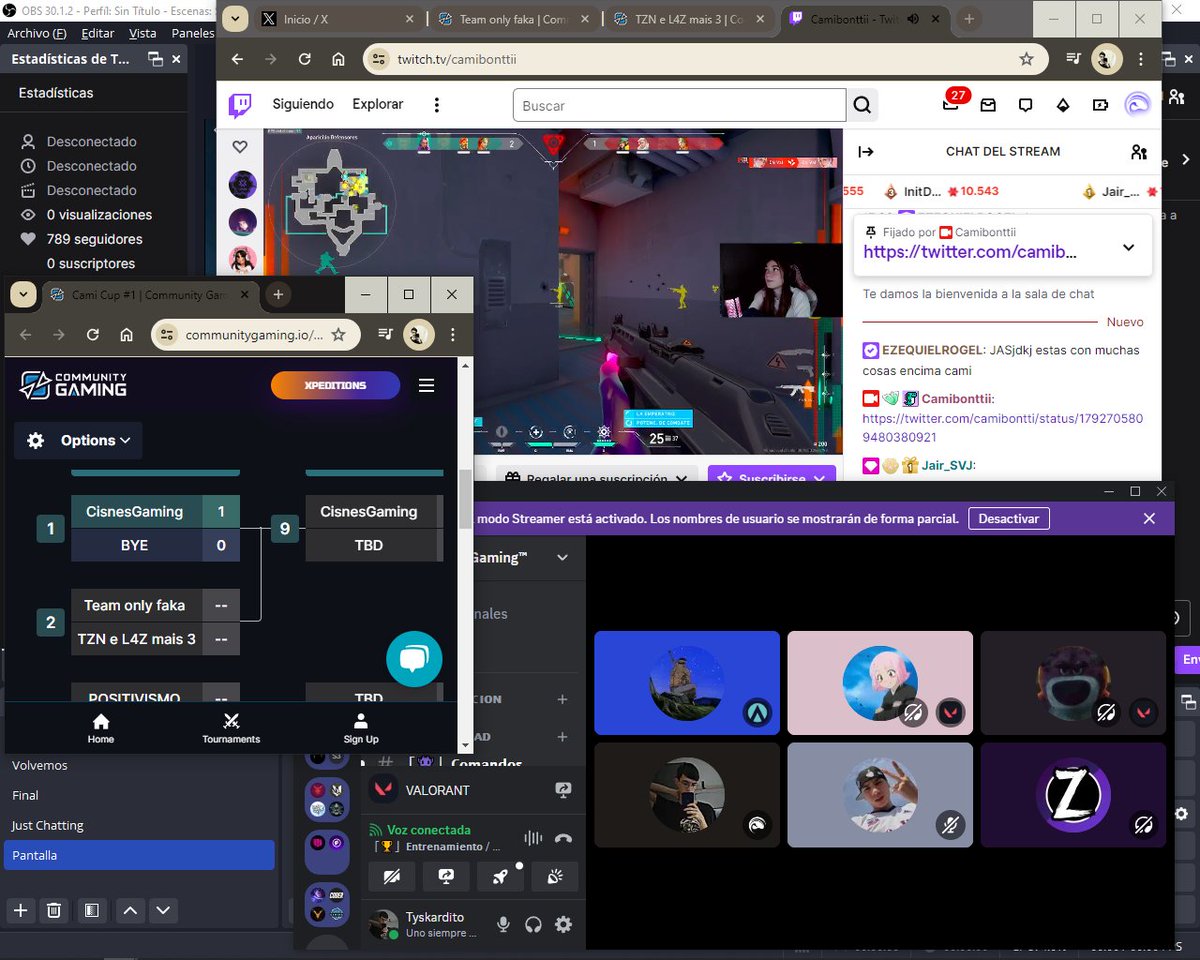Open tab search dropdown in Cami Cup window
Viewport: 1200px width, 960px height.
point(23,294)
